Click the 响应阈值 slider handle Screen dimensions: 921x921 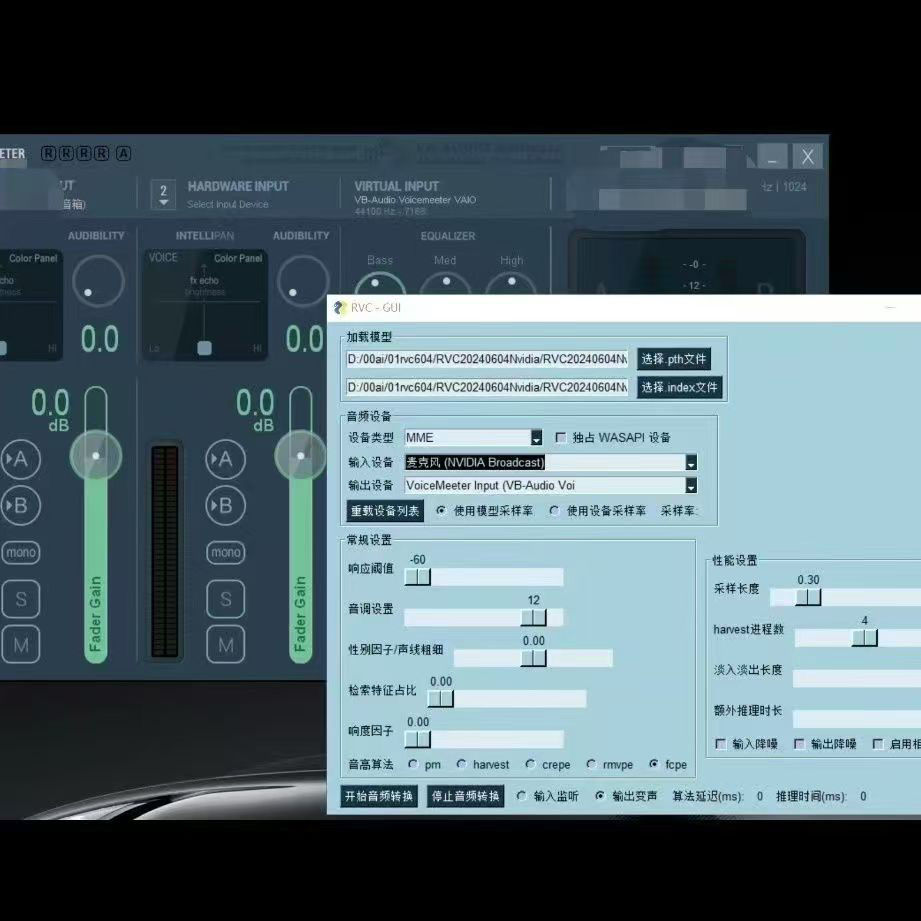pos(418,577)
